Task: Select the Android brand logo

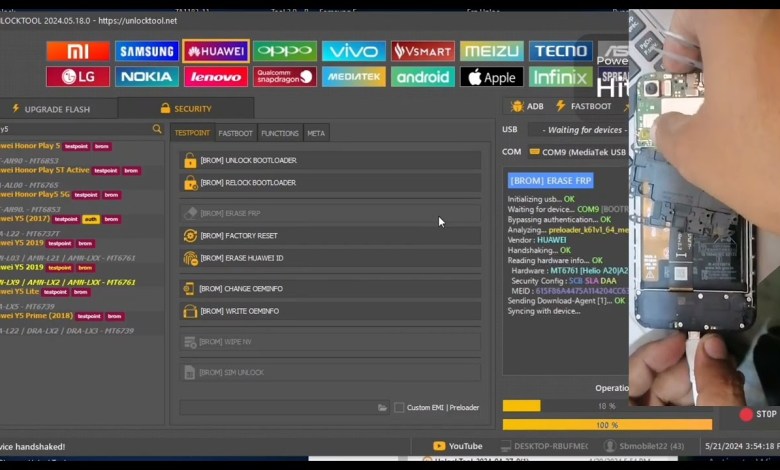Action: point(423,77)
